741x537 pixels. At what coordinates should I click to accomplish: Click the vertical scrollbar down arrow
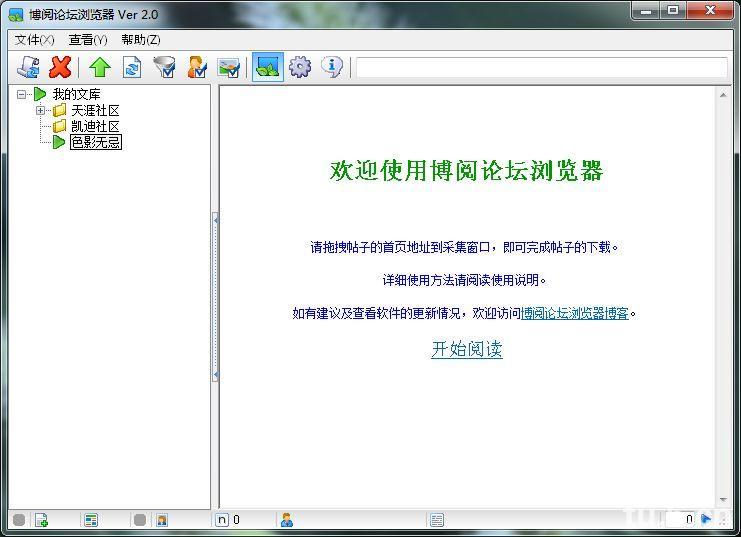(x=722, y=498)
